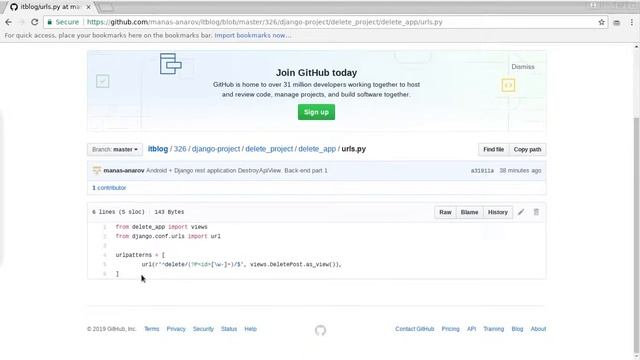Open a new browser tab
Image resolution: width=640 pixels, height=360 pixels.
[106, 7]
